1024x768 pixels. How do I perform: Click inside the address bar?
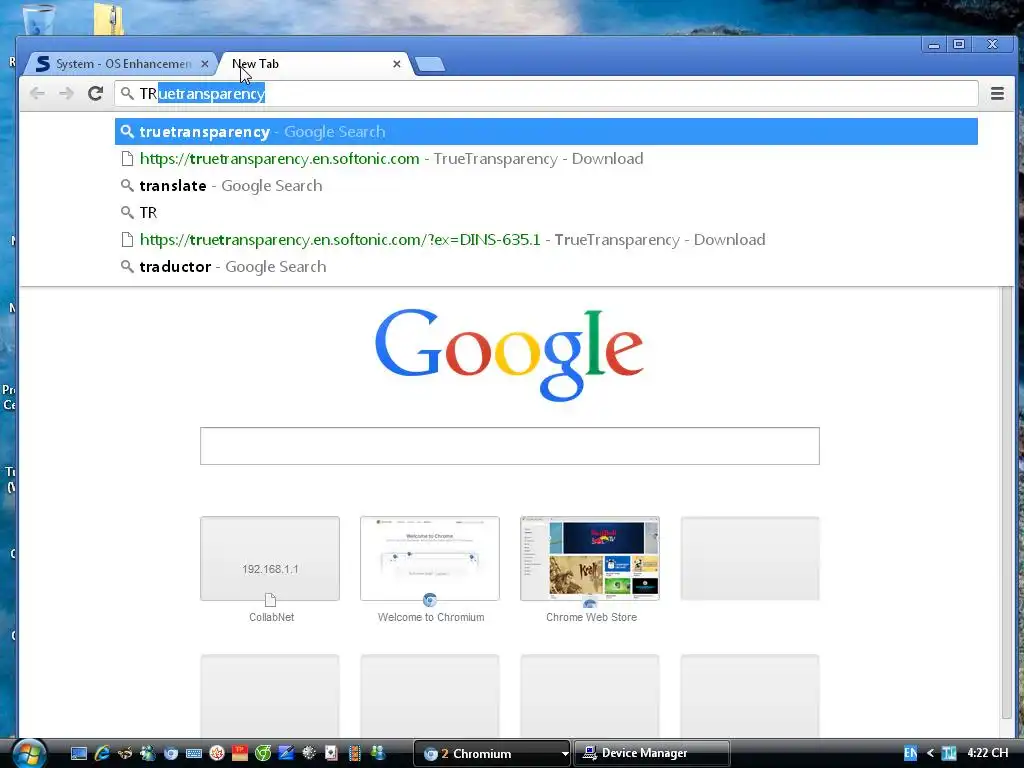[x=546, y=93]
